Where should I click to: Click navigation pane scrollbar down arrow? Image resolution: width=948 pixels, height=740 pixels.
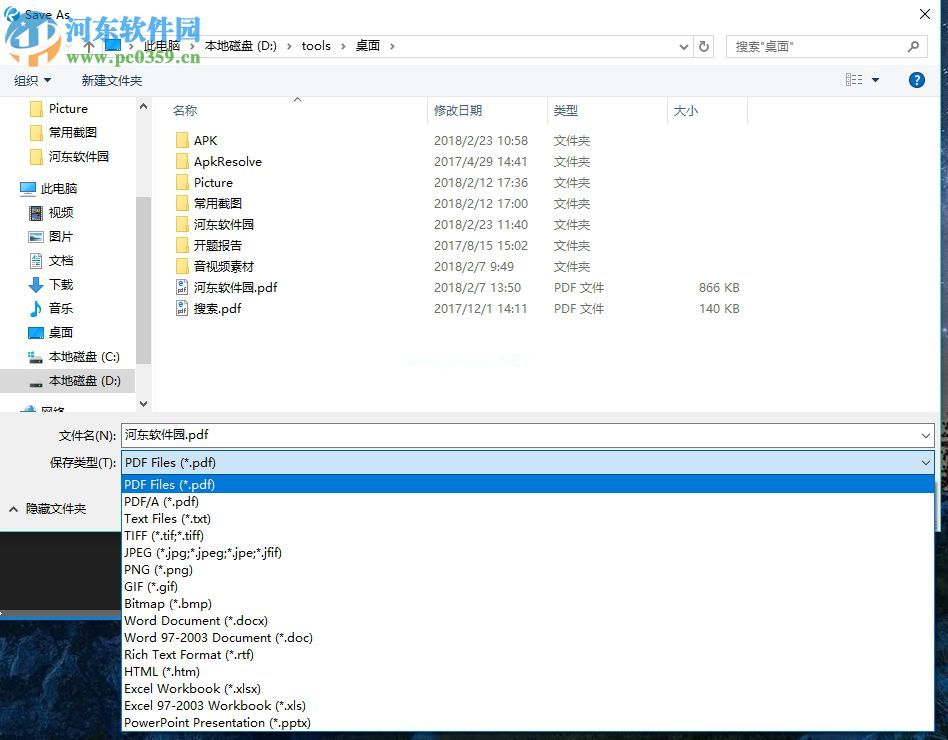[x=143, y=403]
